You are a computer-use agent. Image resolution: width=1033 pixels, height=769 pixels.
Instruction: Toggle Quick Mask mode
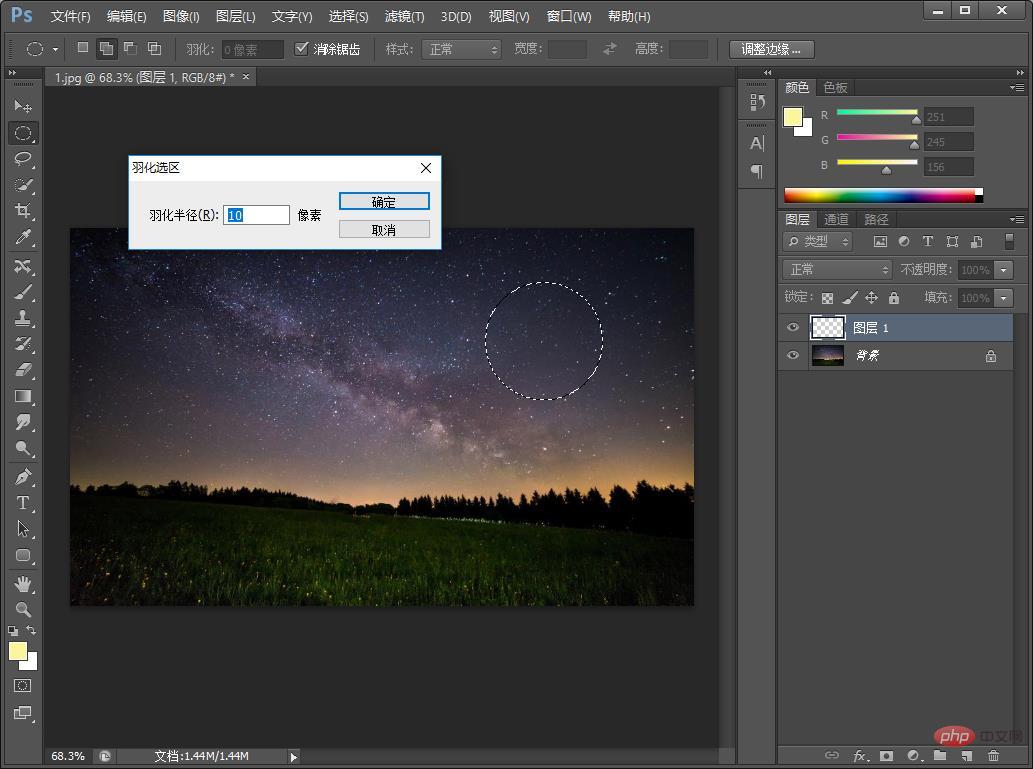point(22,686)
